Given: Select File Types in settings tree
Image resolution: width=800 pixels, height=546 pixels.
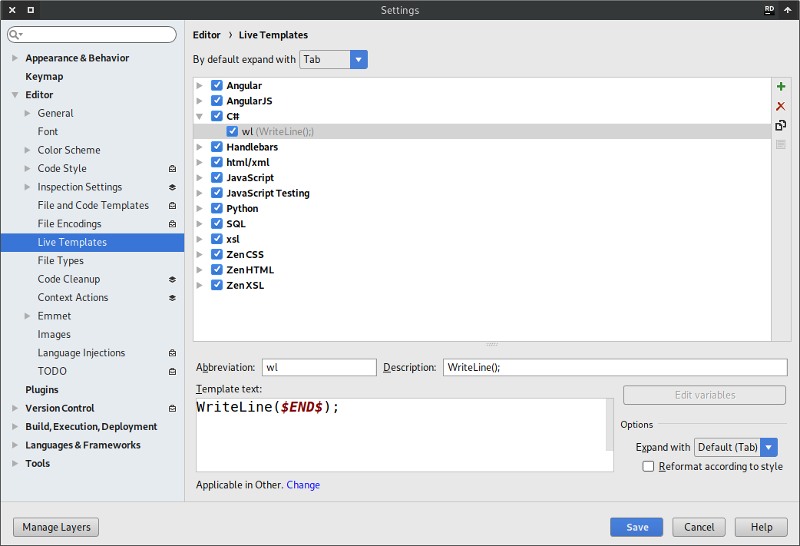Looking at the screenshot, I should 61,261.
